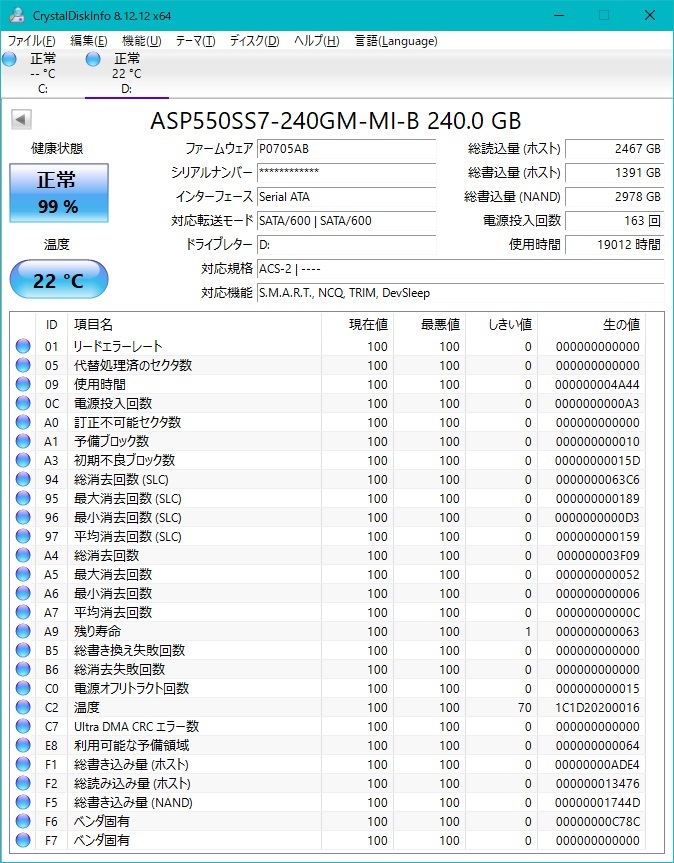Click the 健康状態 label
This screenshot has height=863, width=674.
tap(57, 148)
